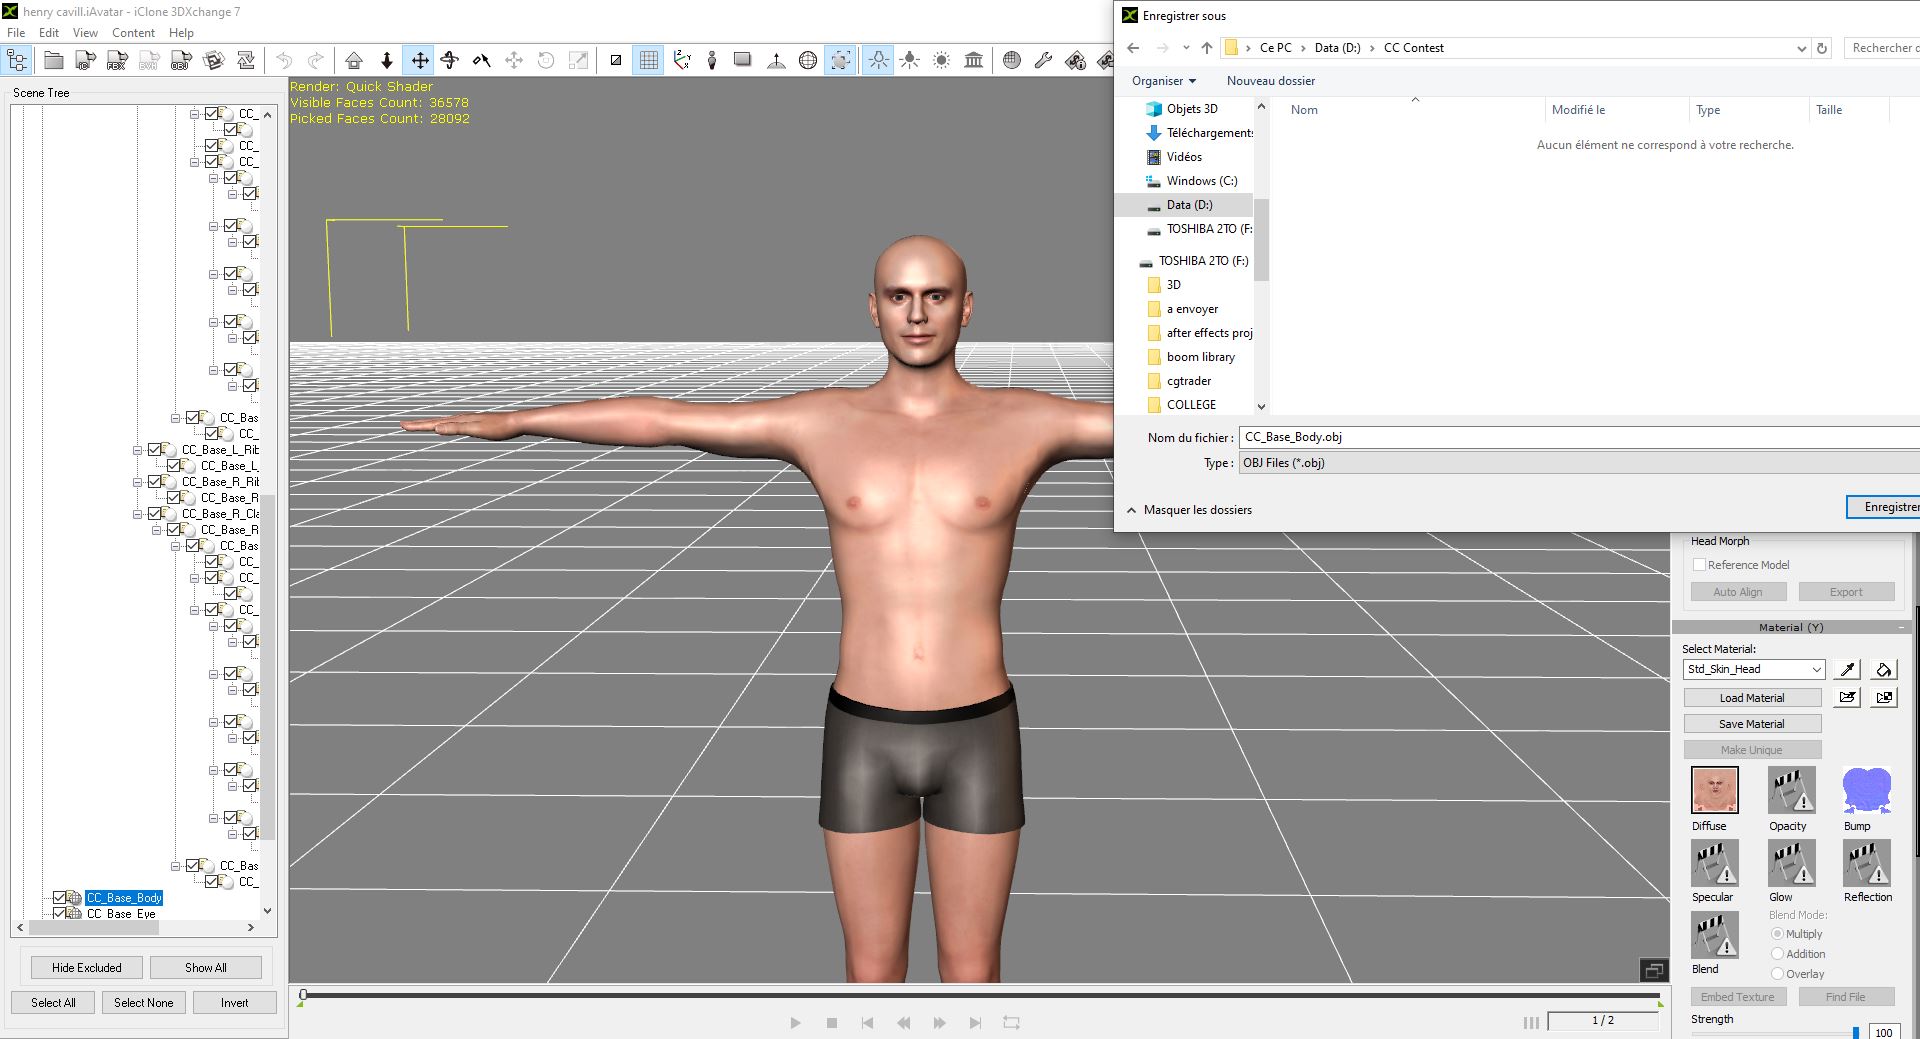Click the viewport restore window icon

pos(1654,970)
